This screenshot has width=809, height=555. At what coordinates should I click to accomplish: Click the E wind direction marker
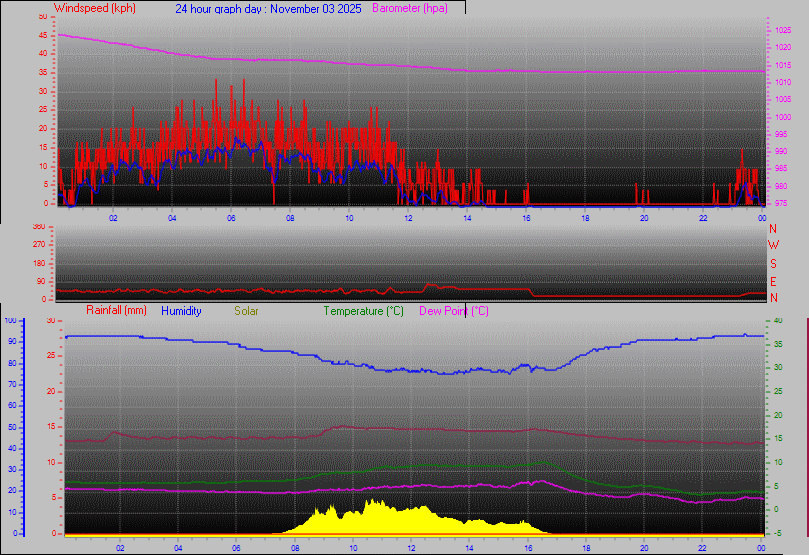(x=773, y=281)
